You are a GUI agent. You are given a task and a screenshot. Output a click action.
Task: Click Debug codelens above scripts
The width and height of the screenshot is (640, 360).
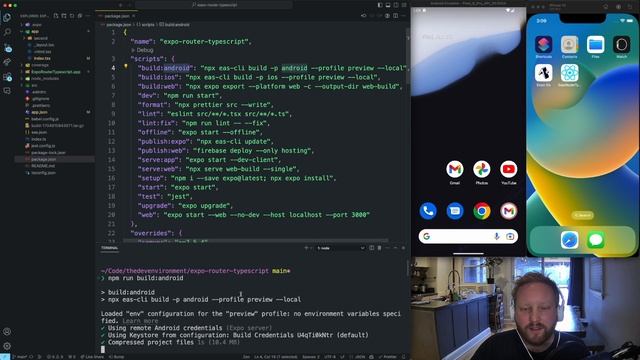click(145, 50)
